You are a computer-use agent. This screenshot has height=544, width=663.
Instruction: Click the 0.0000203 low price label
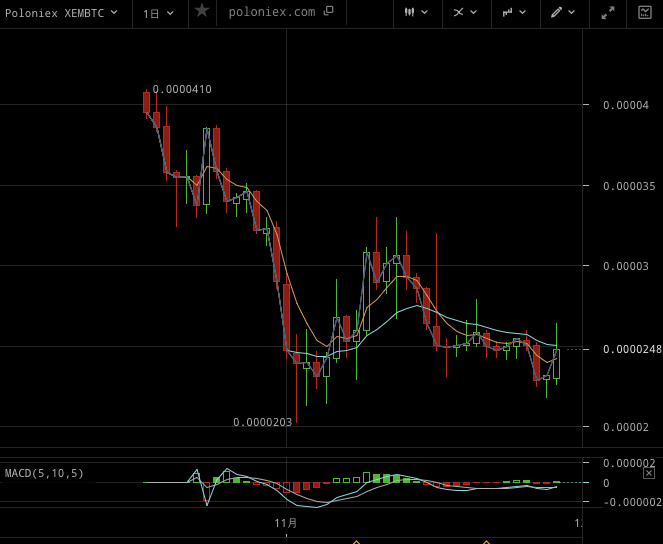pos(263,422)
